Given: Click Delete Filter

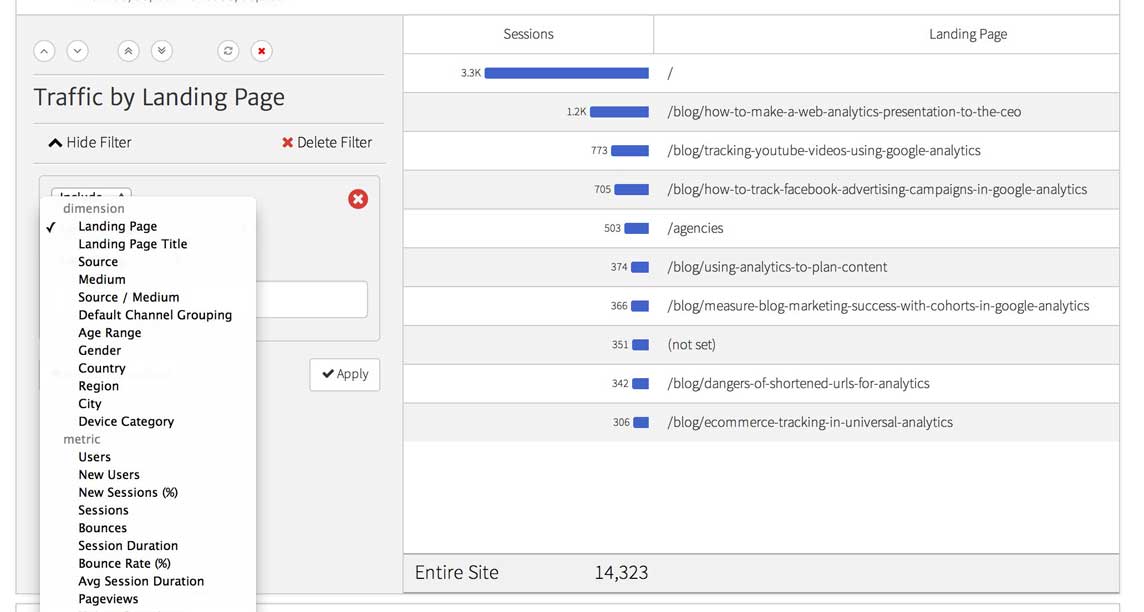Looking at the screenshot, I should click(x=327, y=143).
